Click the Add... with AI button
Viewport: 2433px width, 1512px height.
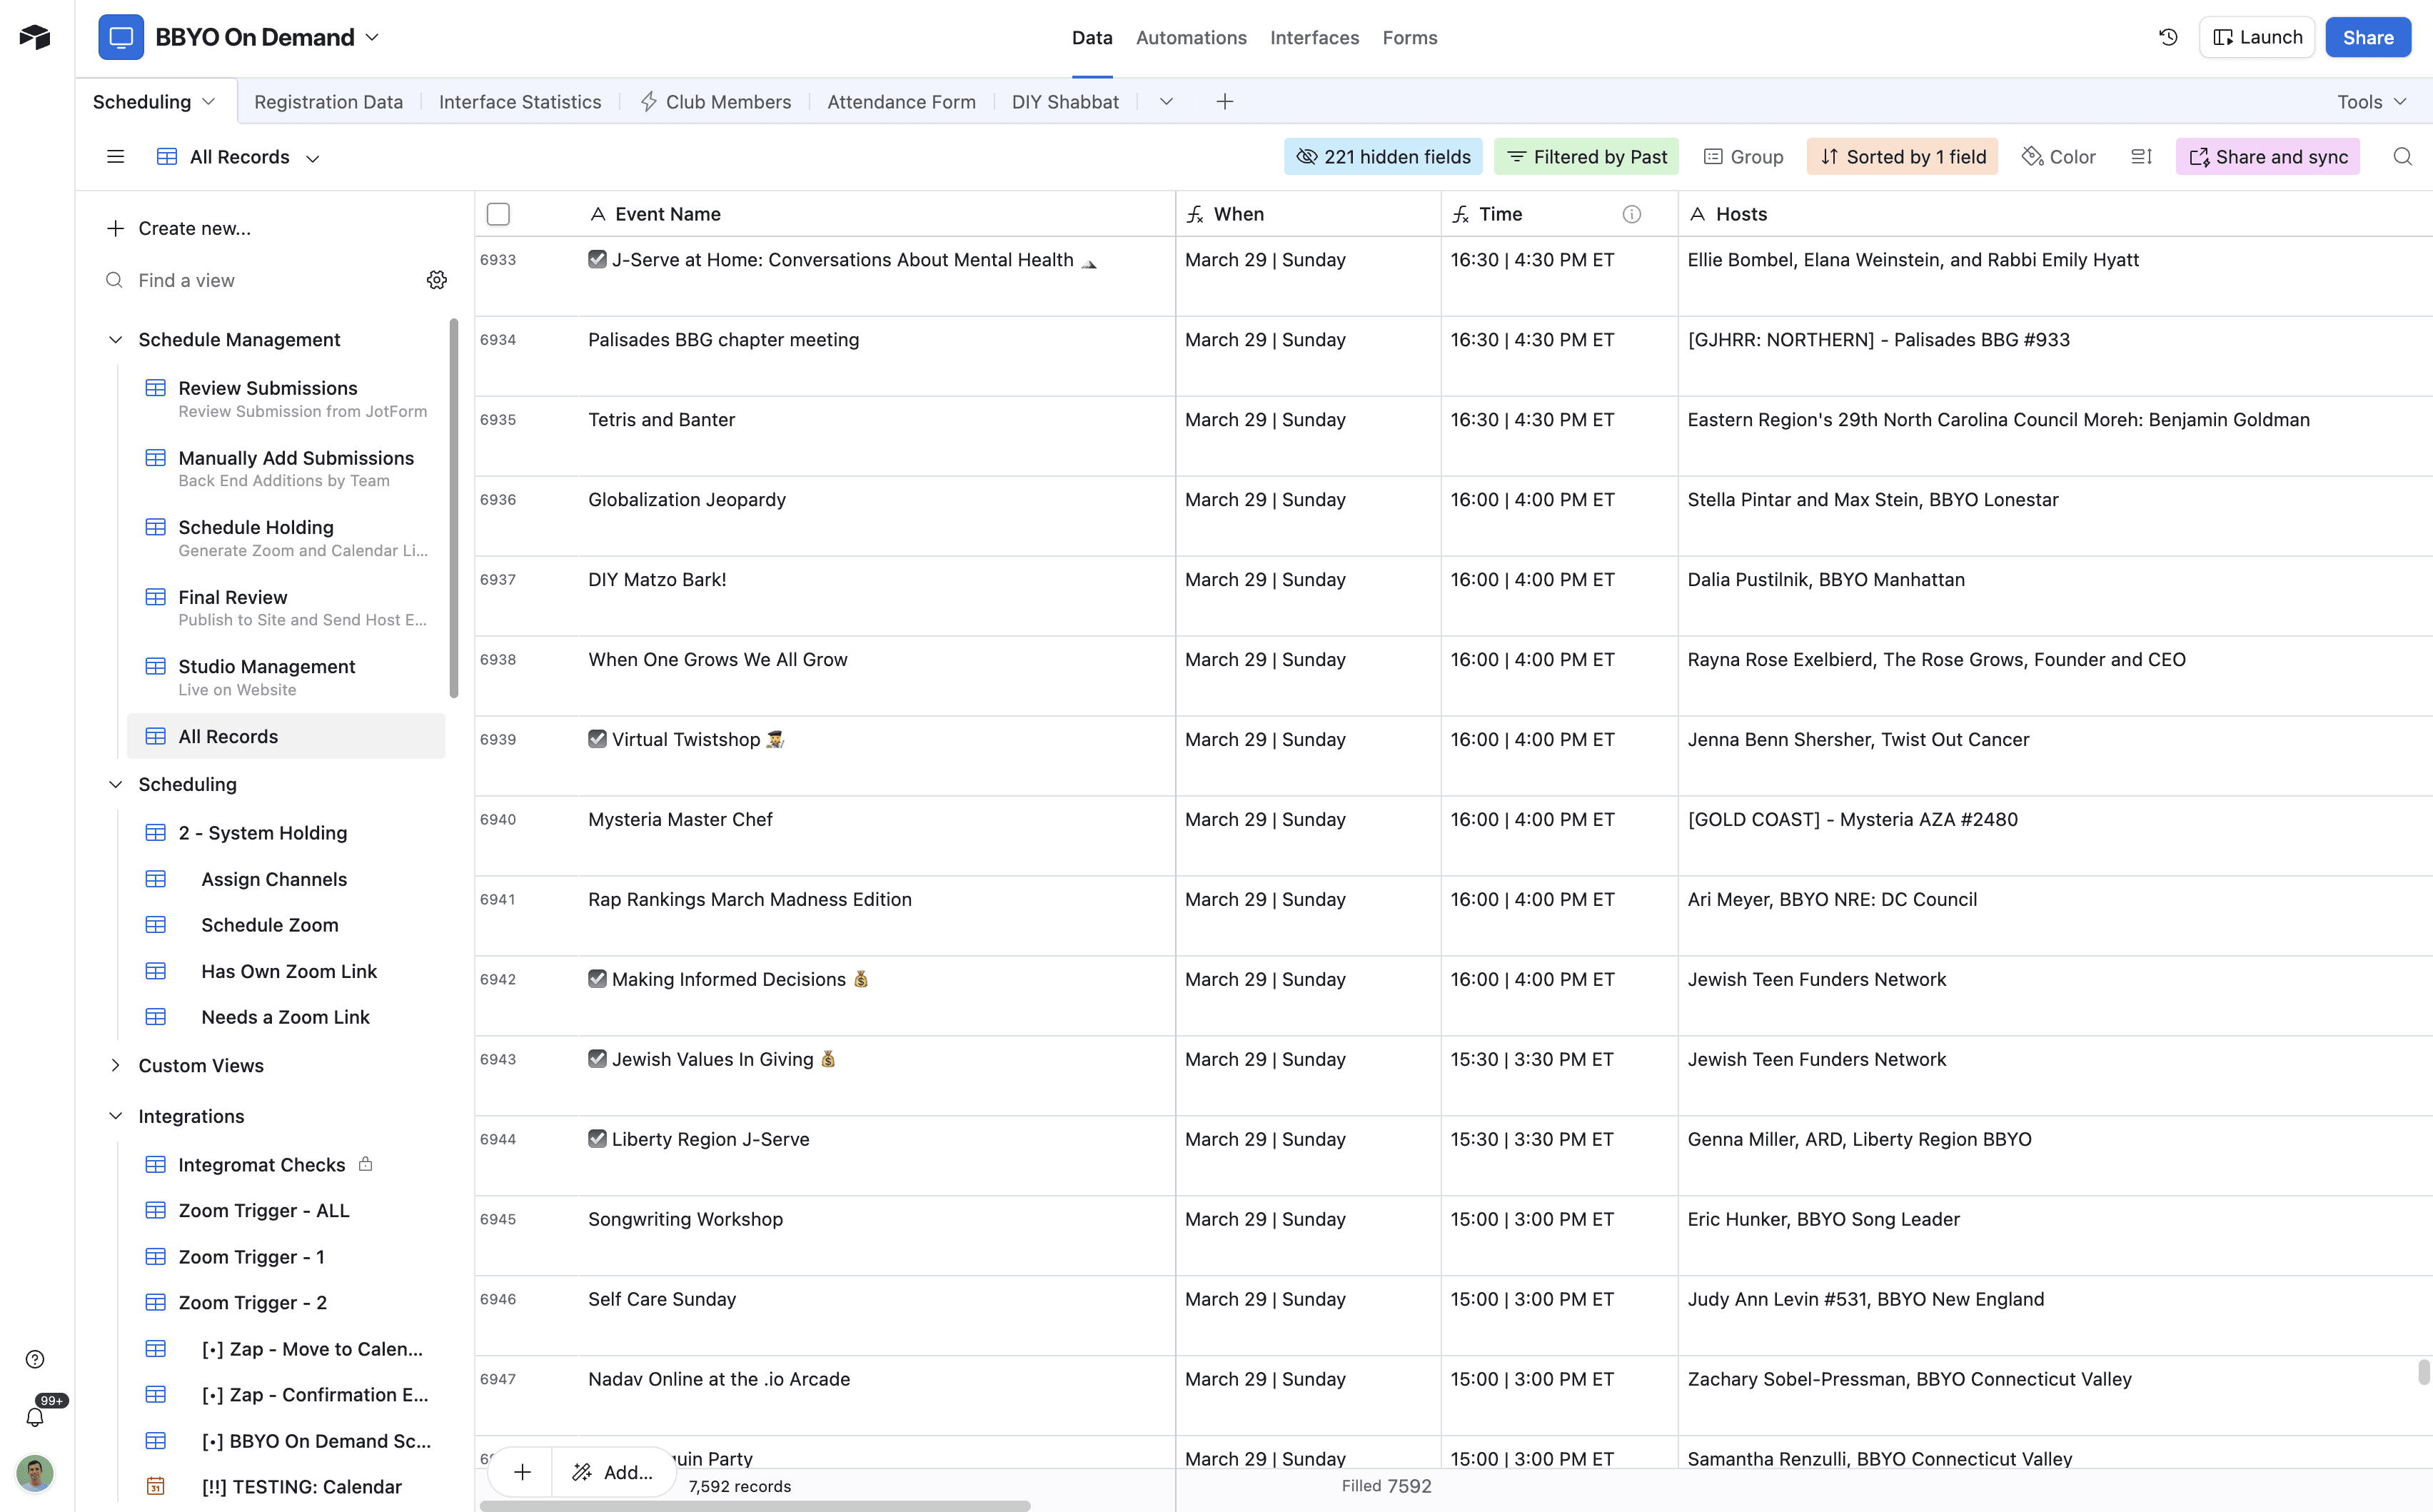pos(613,1472)
